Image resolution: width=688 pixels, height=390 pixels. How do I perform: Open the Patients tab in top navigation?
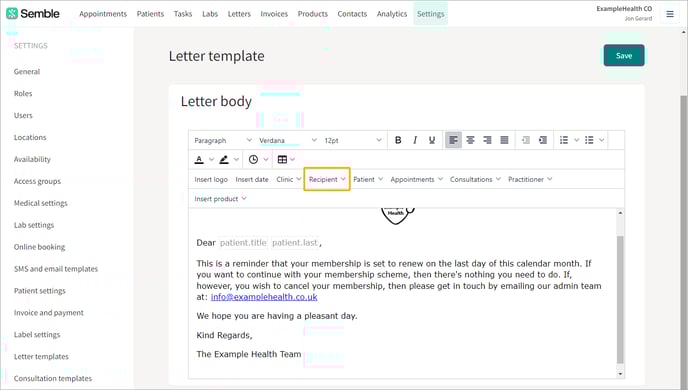[150, 14]
